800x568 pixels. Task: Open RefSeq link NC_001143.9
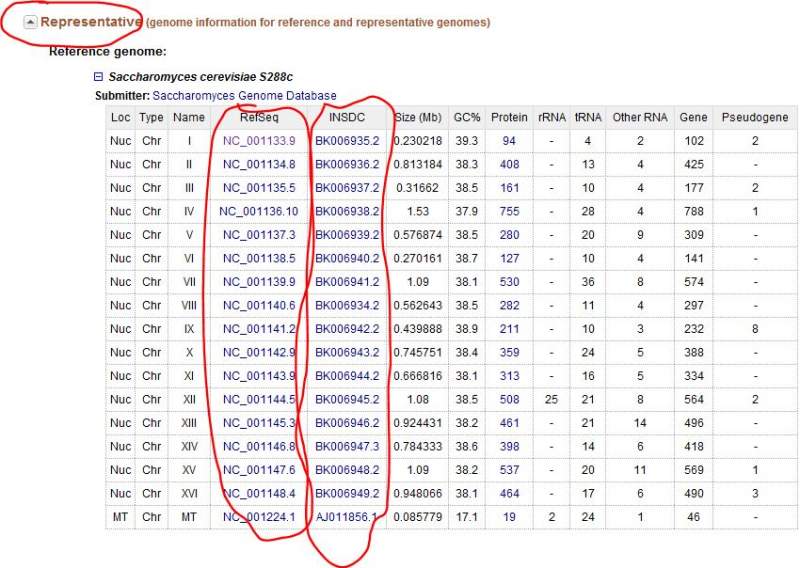259,376
